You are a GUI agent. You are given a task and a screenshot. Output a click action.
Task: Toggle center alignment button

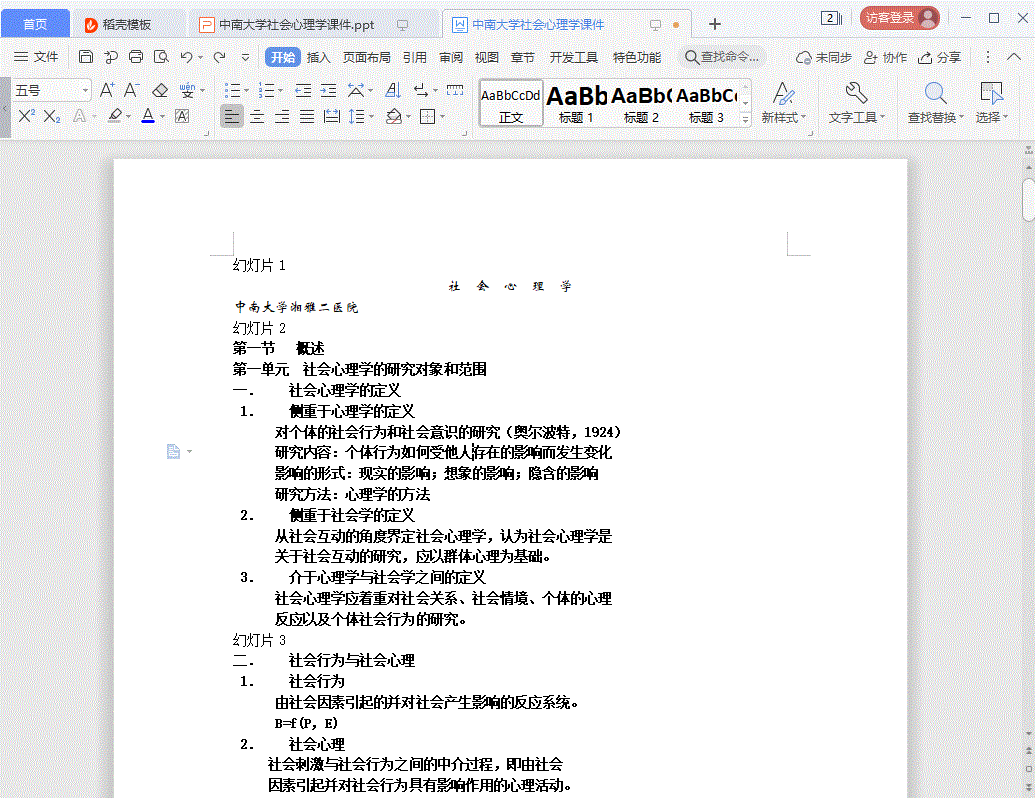click(x=257, y=117)
